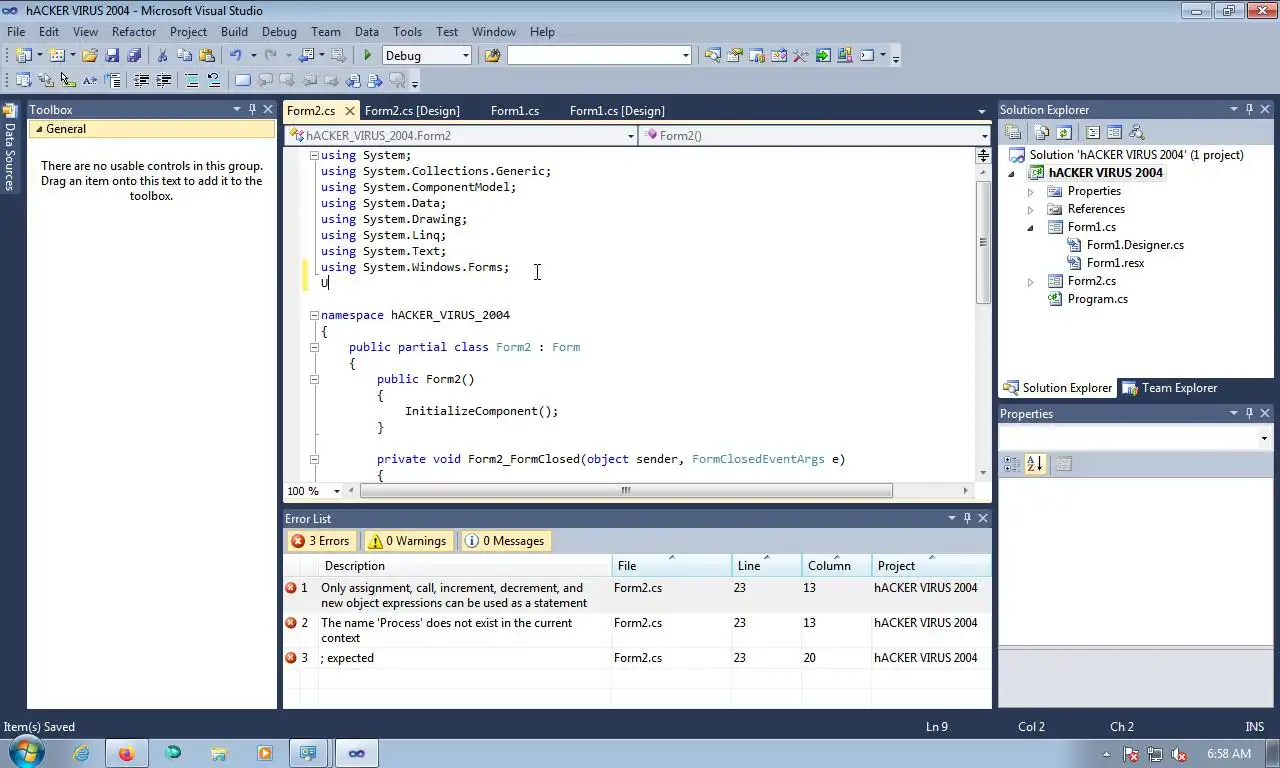Click View Class Diagram icon in Solution Explorer
1280x768 pixels.
click(1136, 132)
